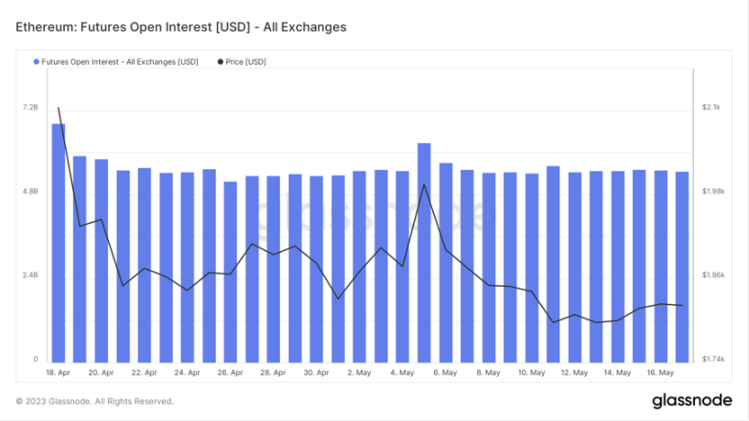Click the '2.4B' left axis label

[31, 275]
